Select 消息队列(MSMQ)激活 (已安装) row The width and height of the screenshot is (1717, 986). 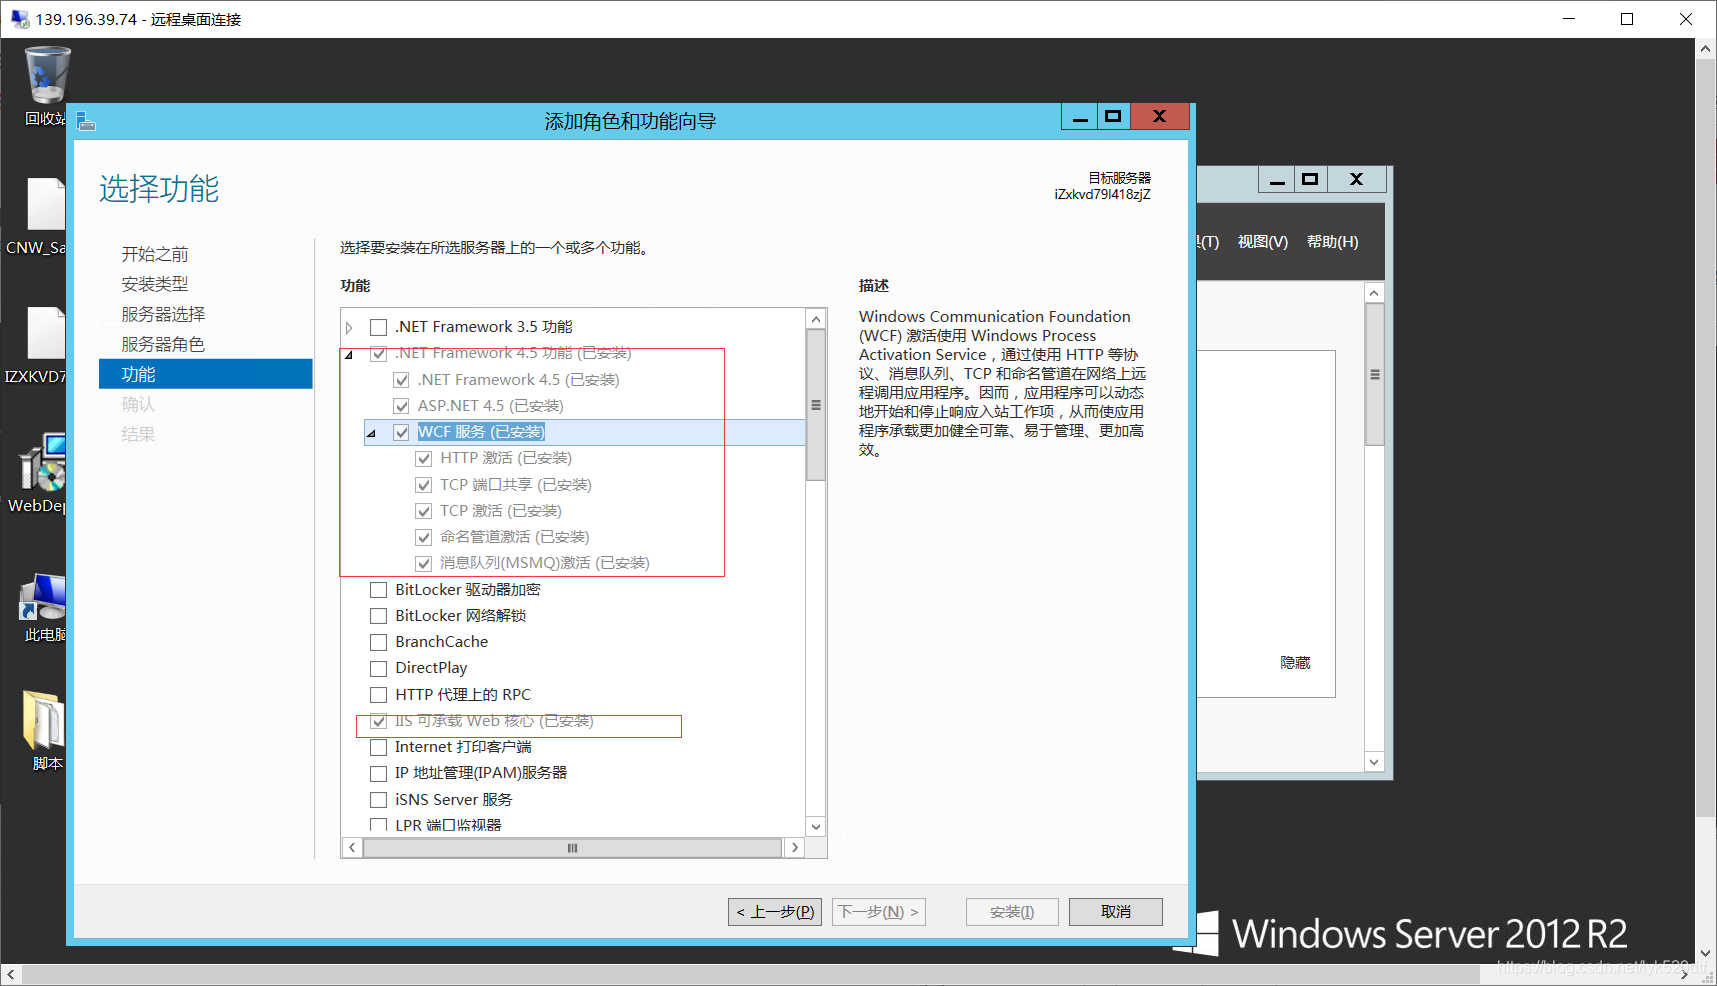(544, 563)
